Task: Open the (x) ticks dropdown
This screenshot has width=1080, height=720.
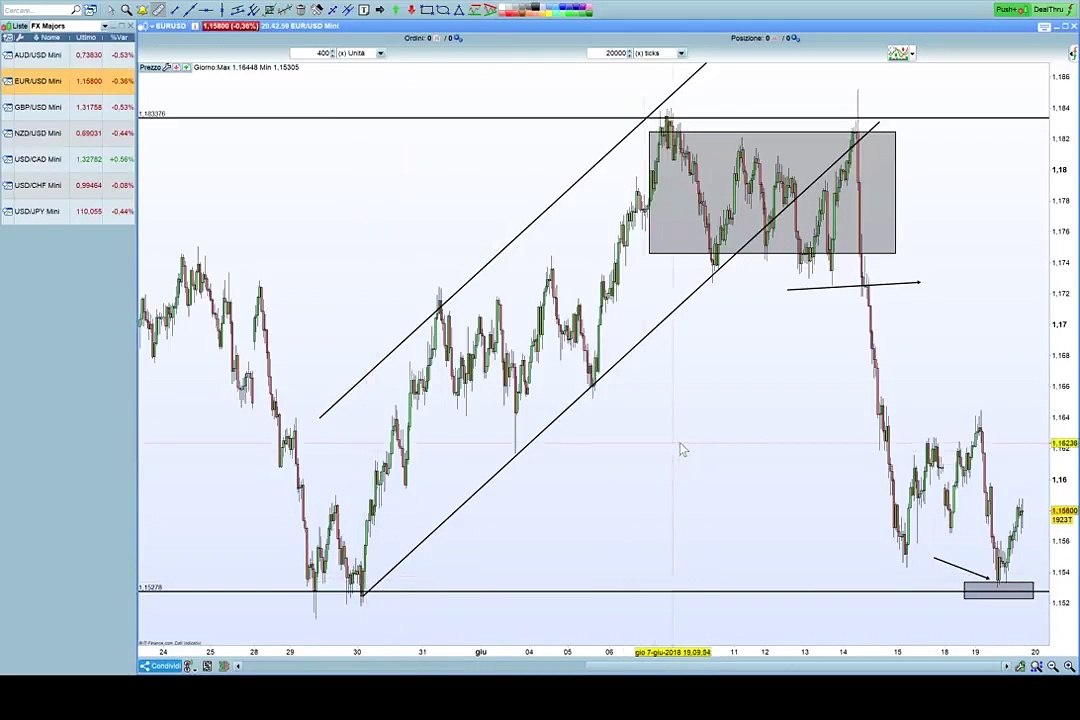Action: click(681, 53)
